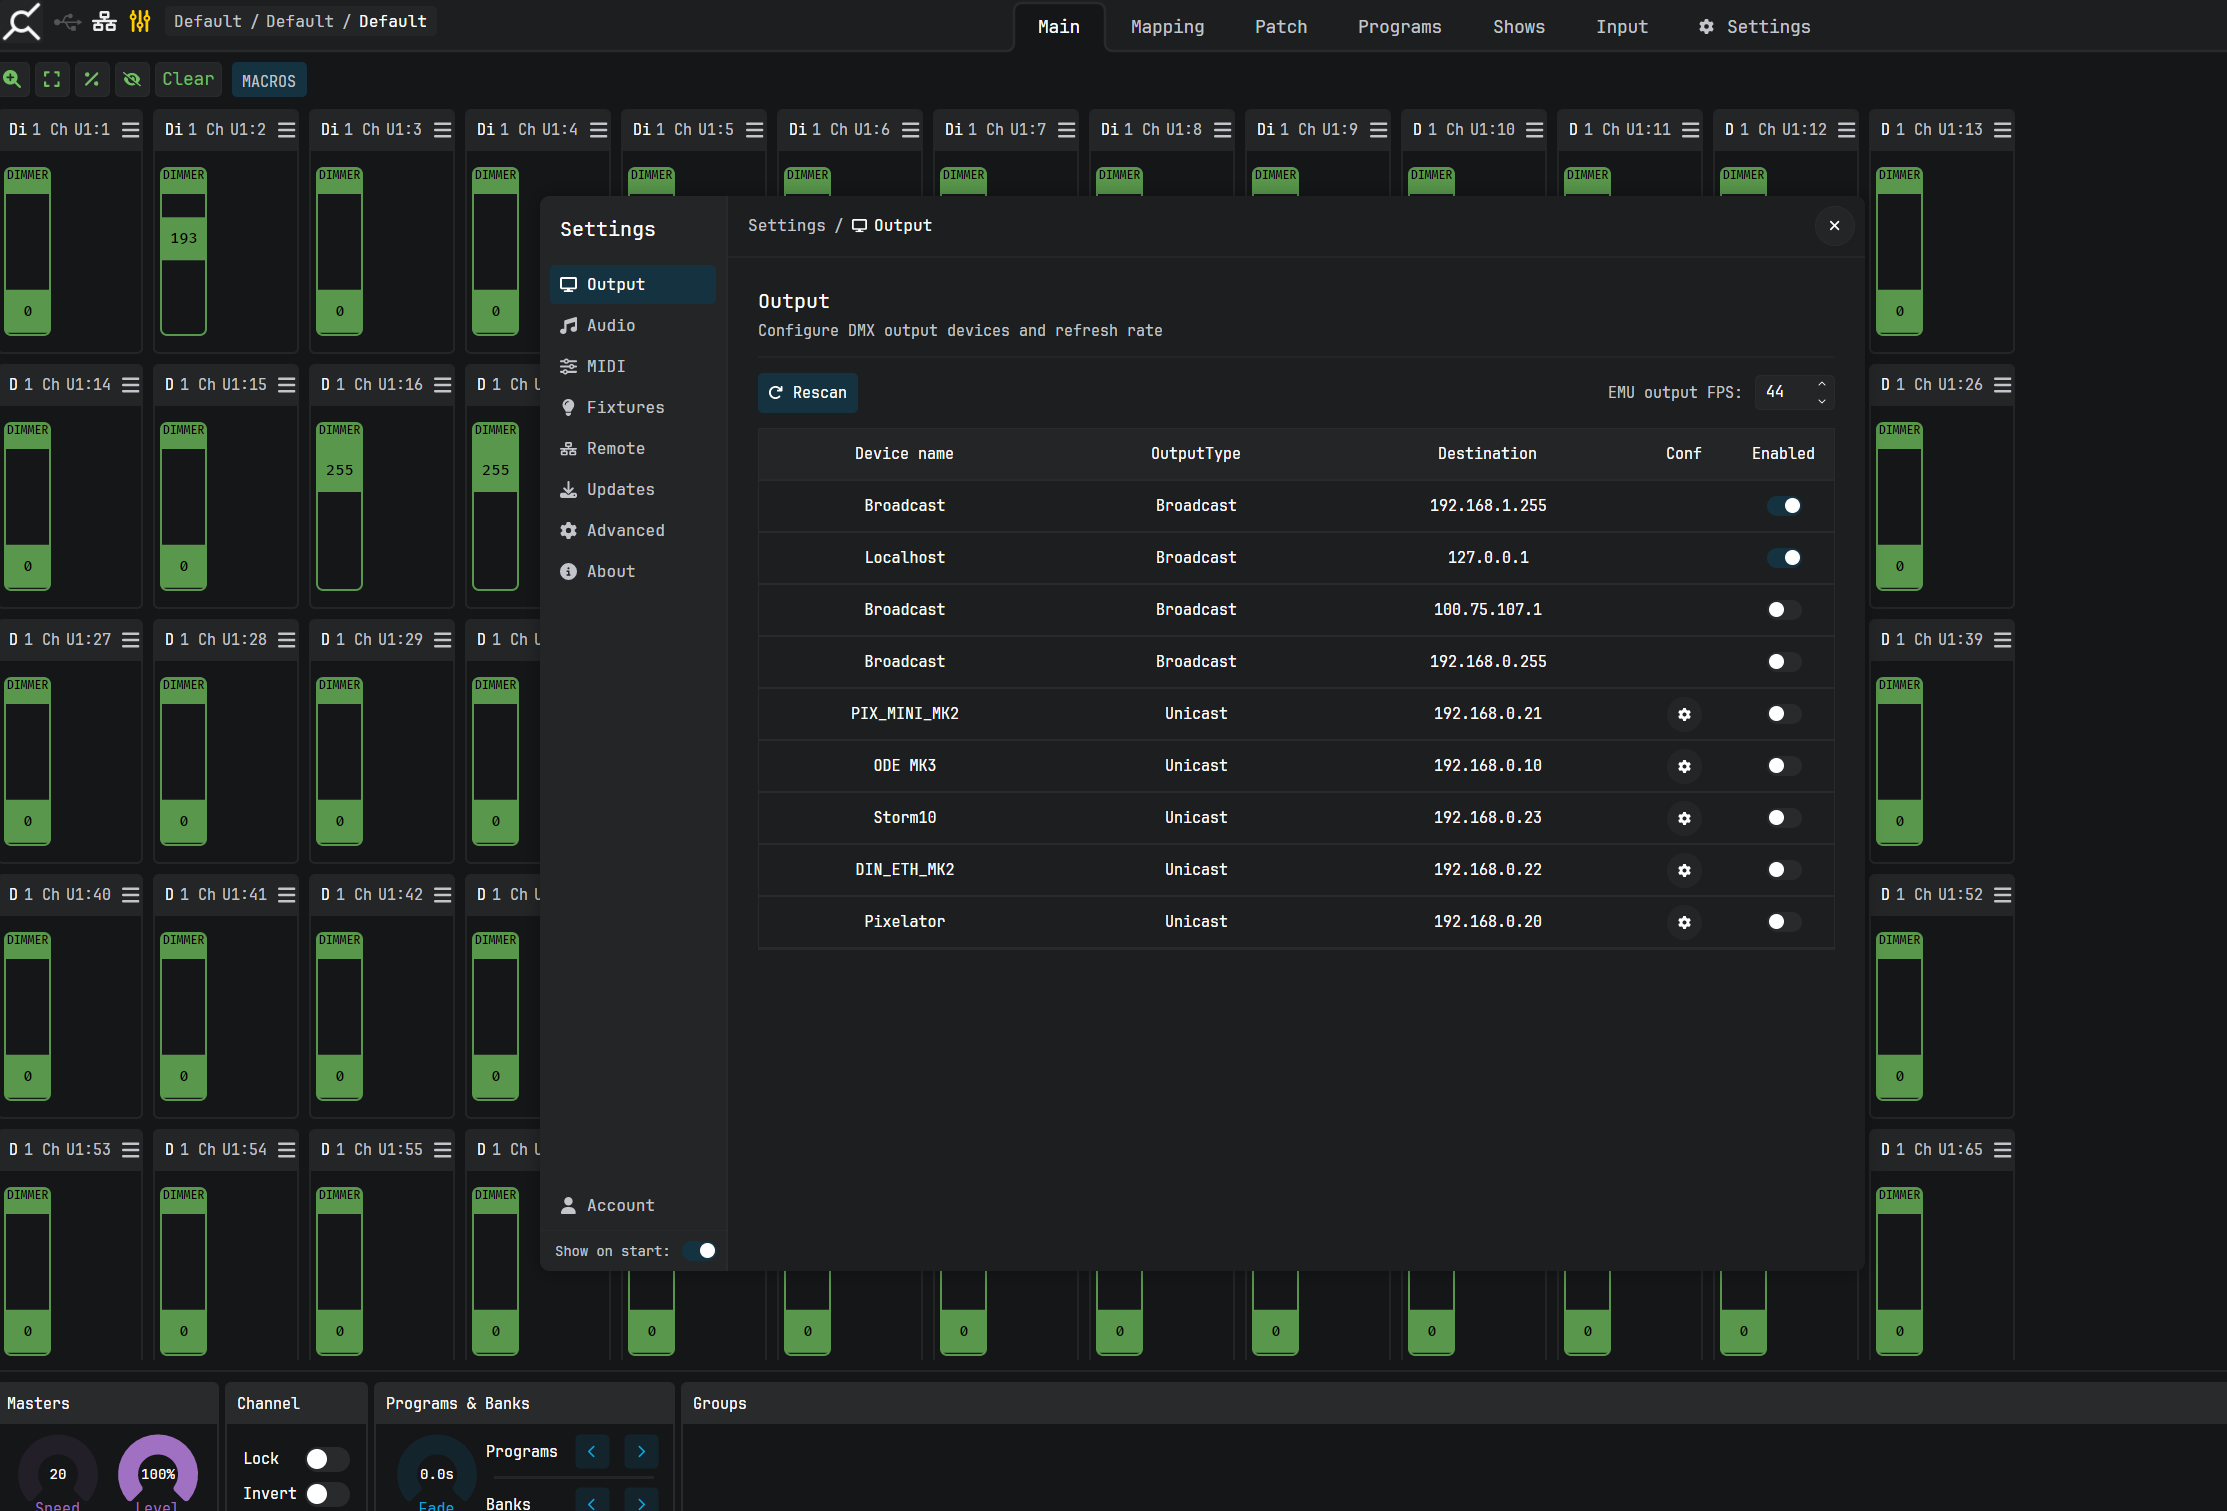Go to next program with right chevron
This screenshot has height=1511, width=2227.
(x=641, y=1451)
